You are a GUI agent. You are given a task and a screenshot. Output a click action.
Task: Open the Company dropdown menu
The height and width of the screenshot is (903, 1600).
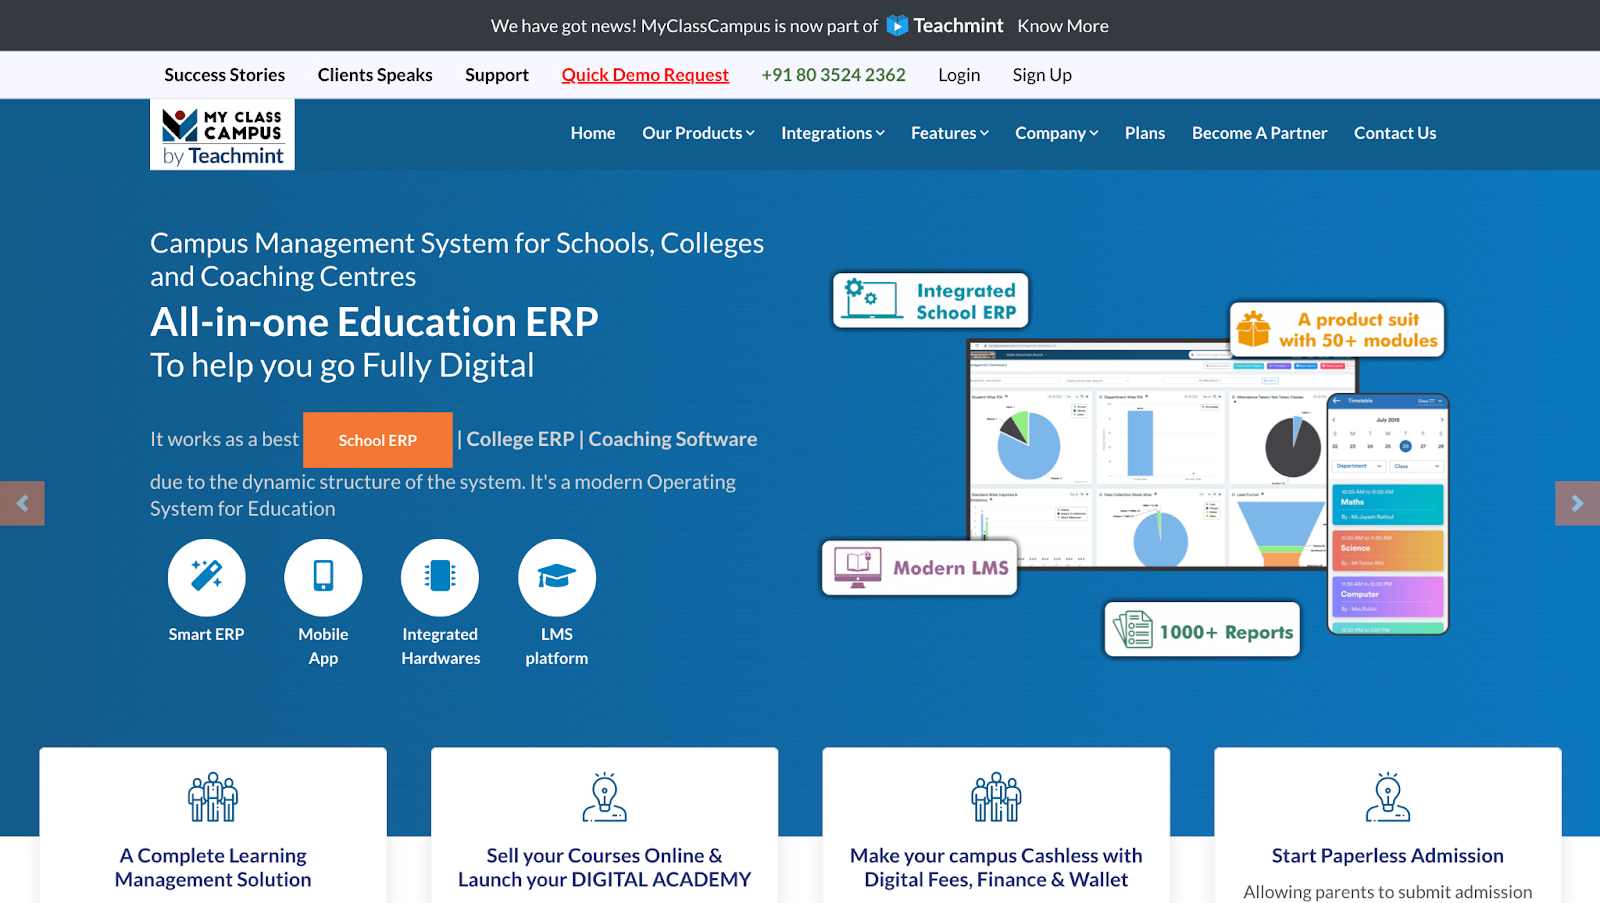pyautogui.click(x=1057, y=133)
